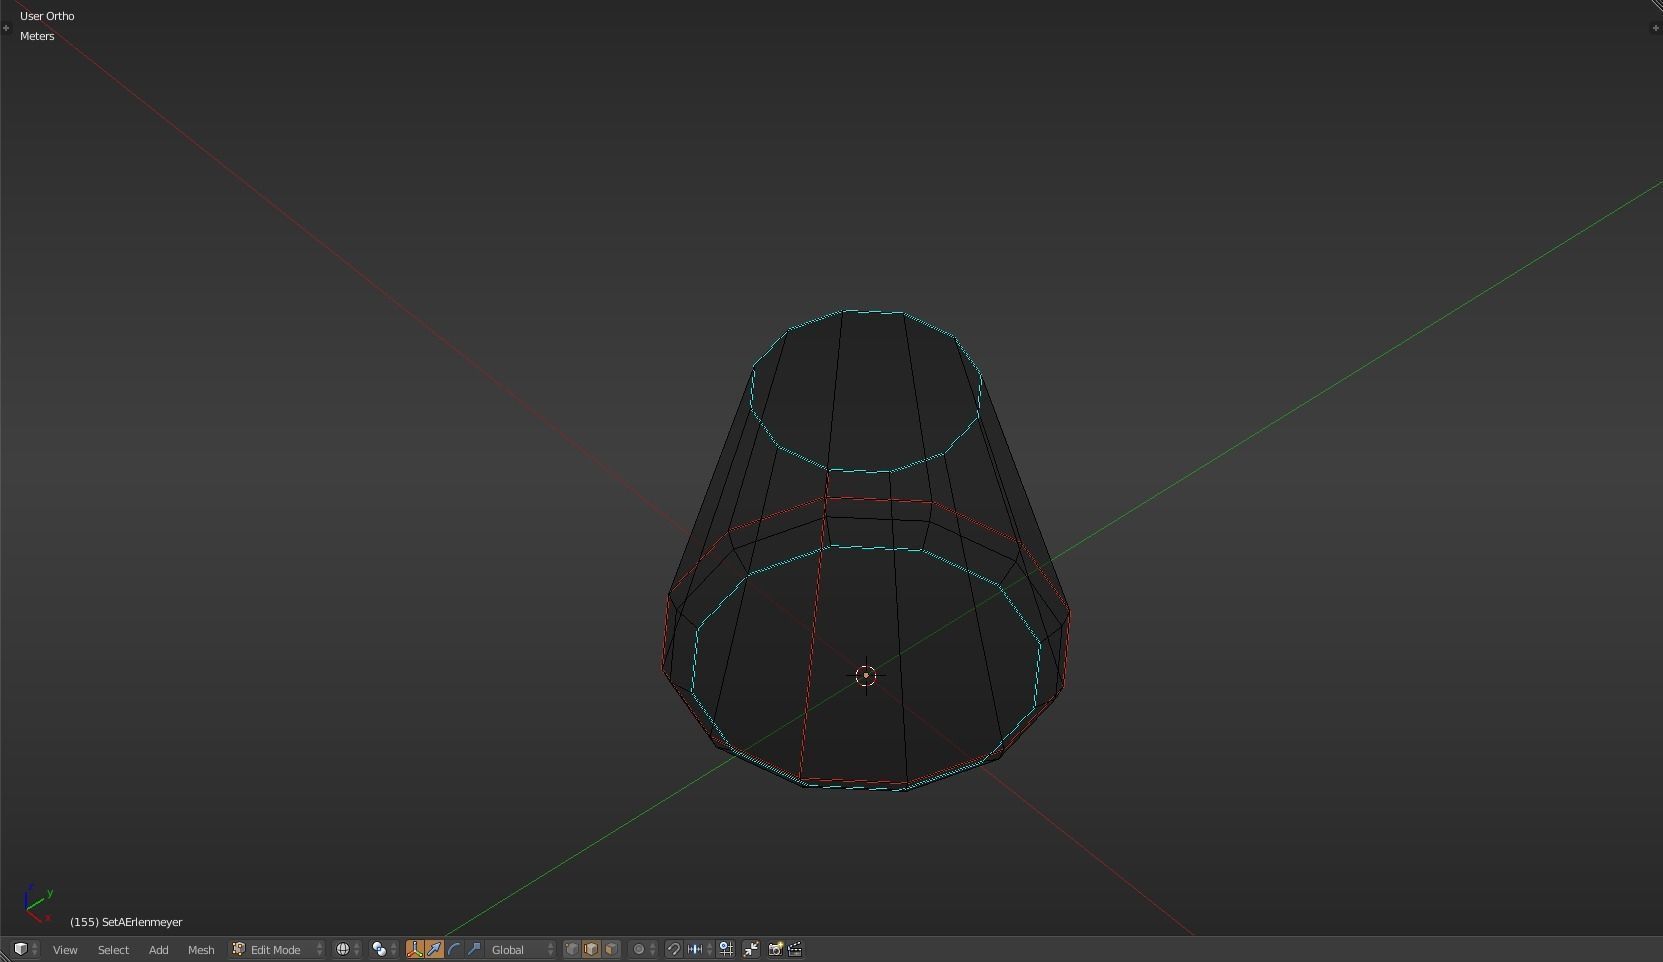Toggle proportional editing circle
The width and height of the screenshot is (1663, 962).
tap(643, 949)
